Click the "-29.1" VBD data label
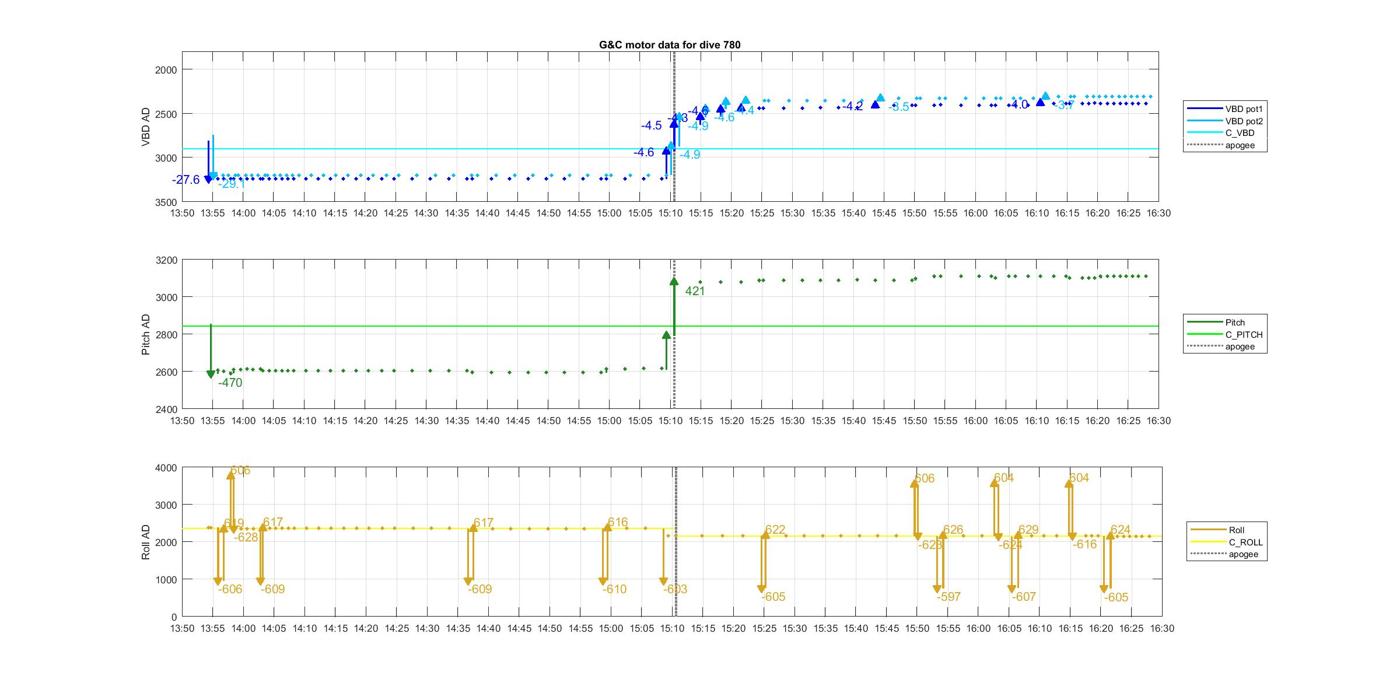 pyautogui.click(x=232, y=184)
